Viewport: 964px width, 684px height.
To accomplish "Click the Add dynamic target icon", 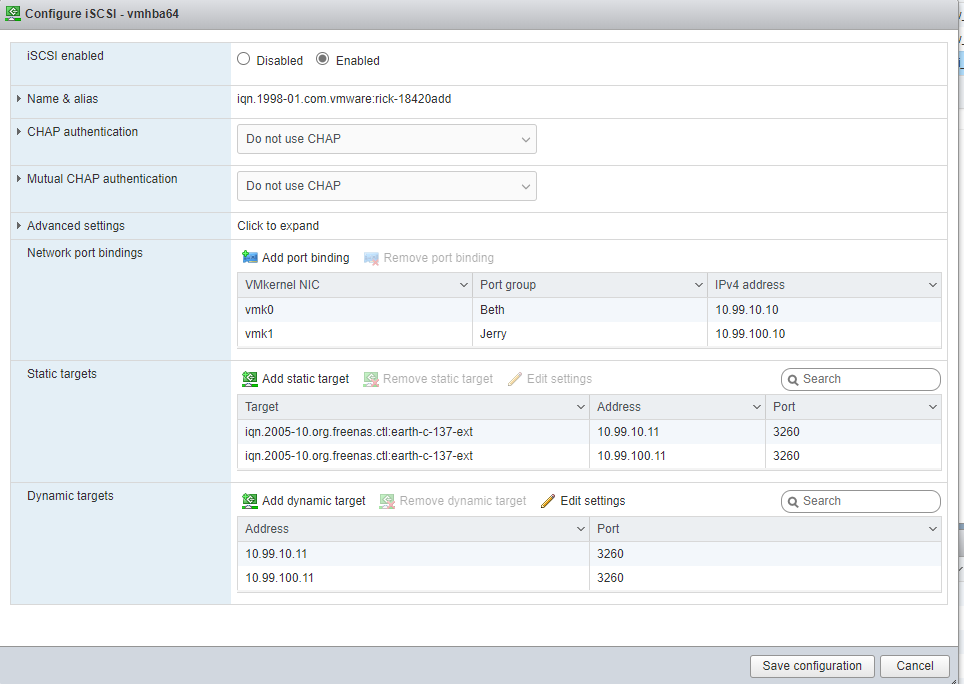I will click(250, 501).
